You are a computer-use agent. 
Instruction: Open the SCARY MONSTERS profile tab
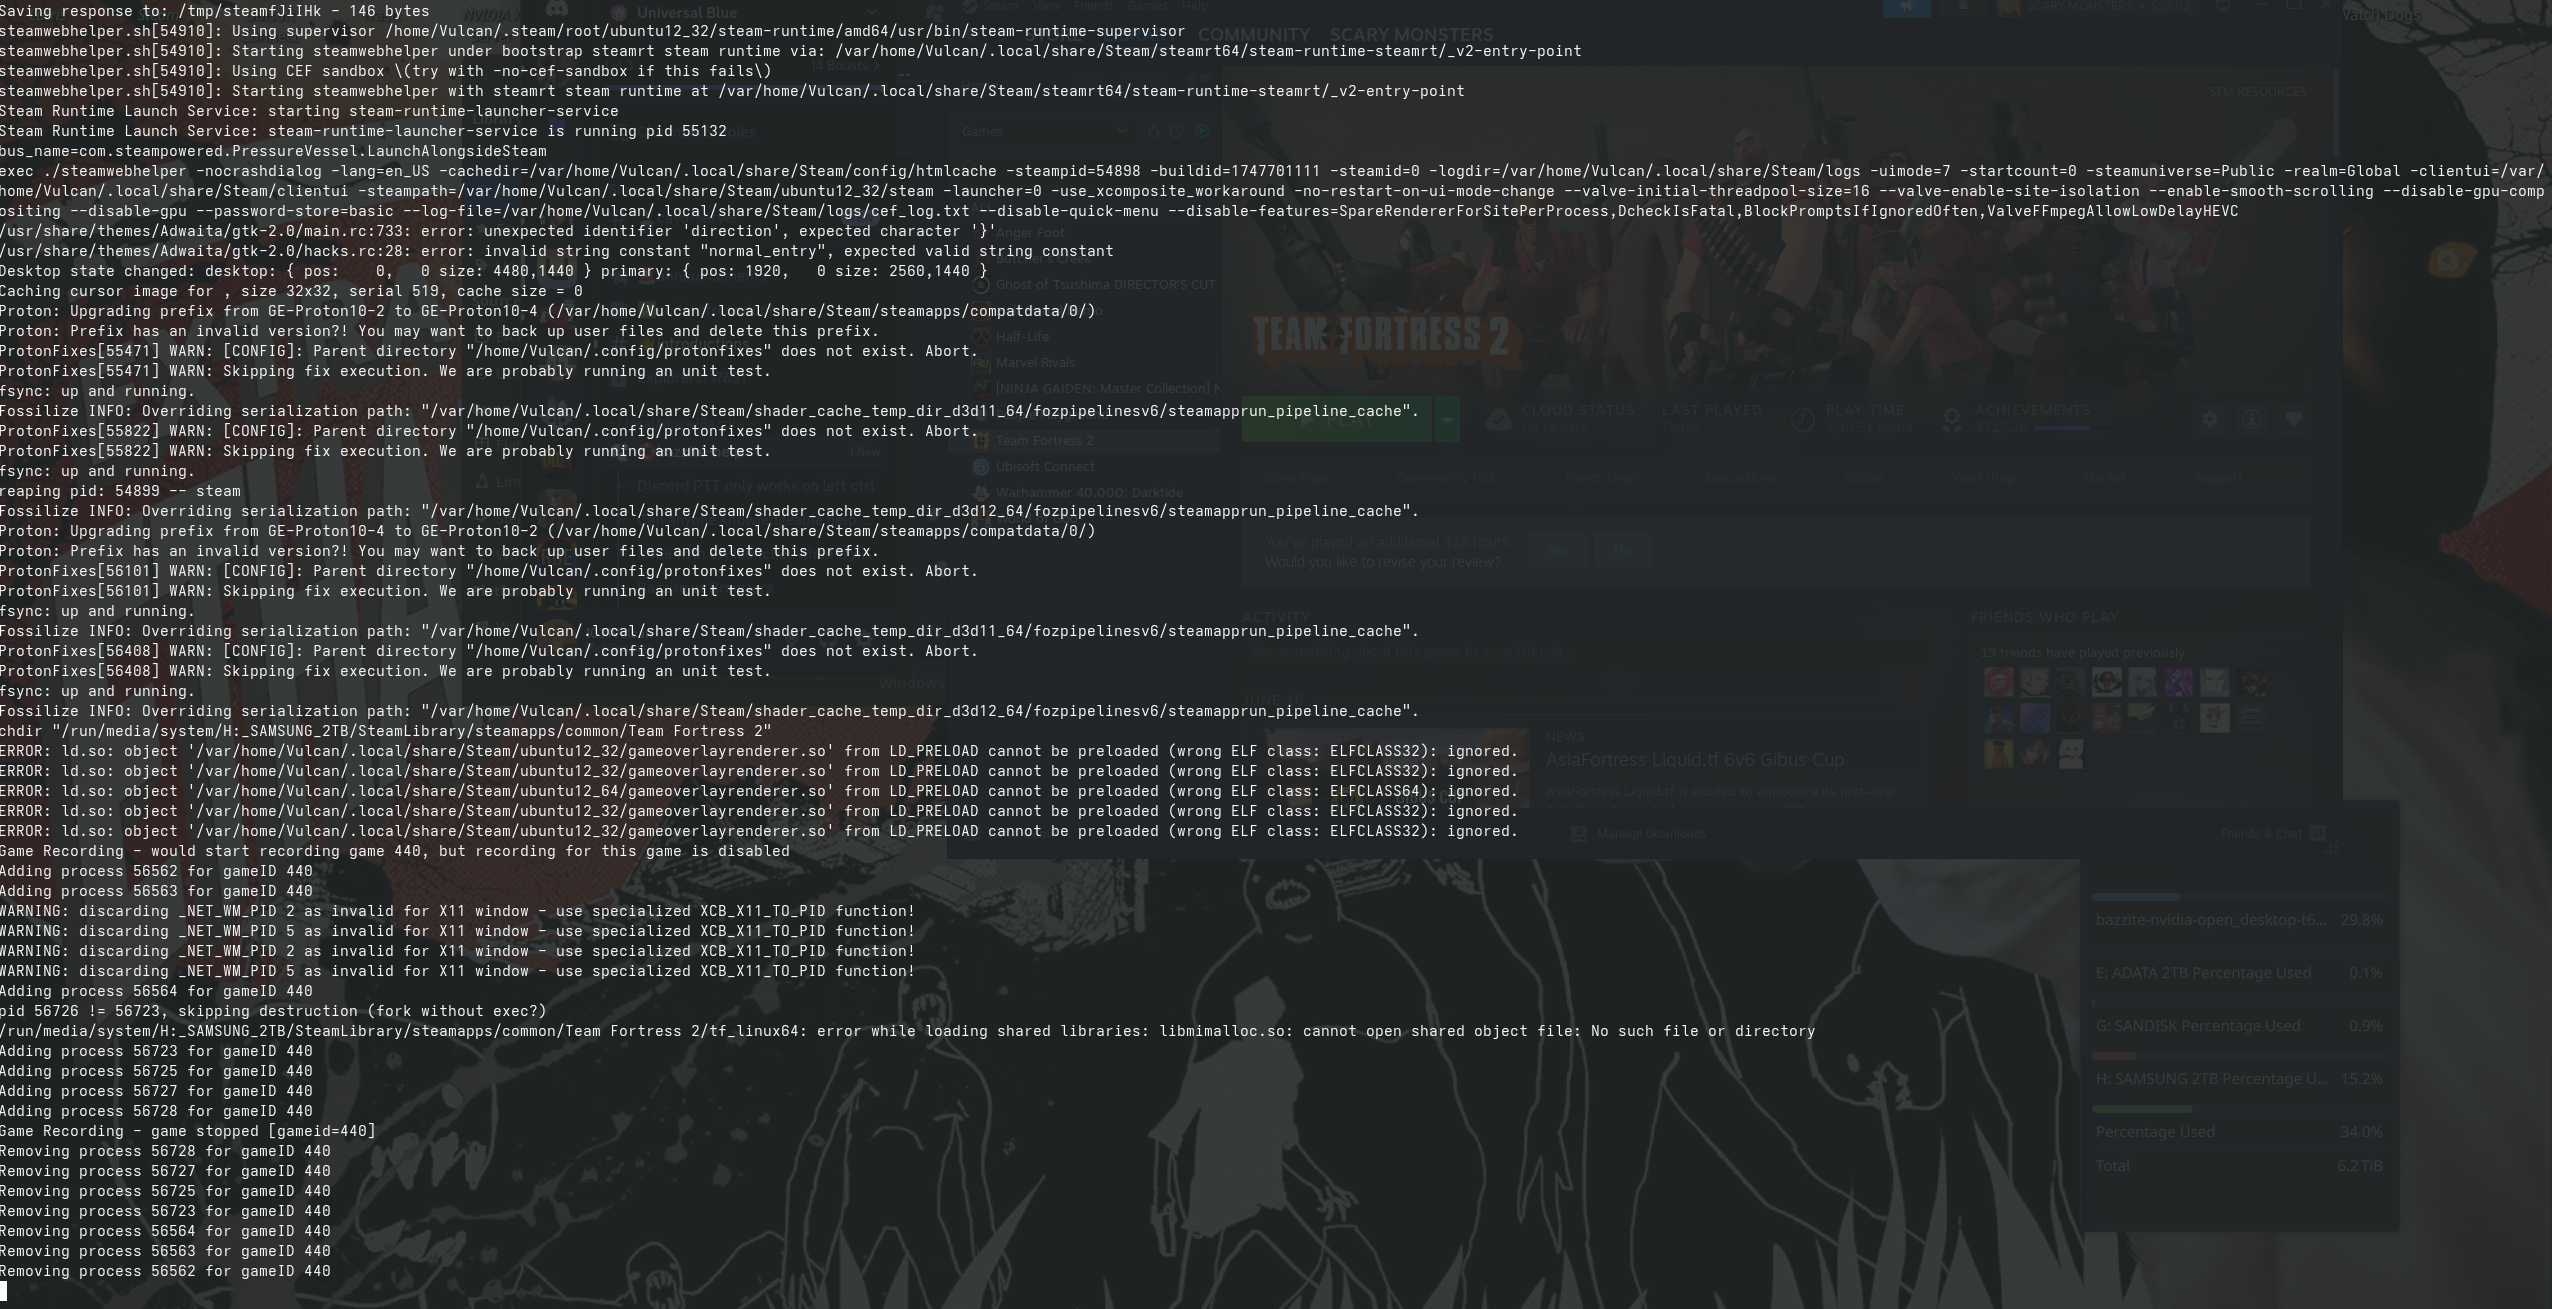pos(1410,35)
